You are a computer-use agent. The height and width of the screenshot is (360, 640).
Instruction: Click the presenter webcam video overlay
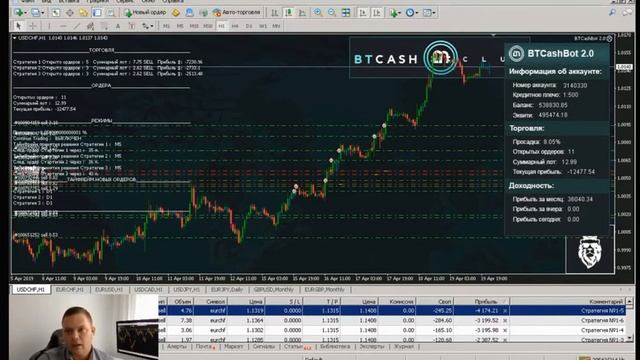84,327
